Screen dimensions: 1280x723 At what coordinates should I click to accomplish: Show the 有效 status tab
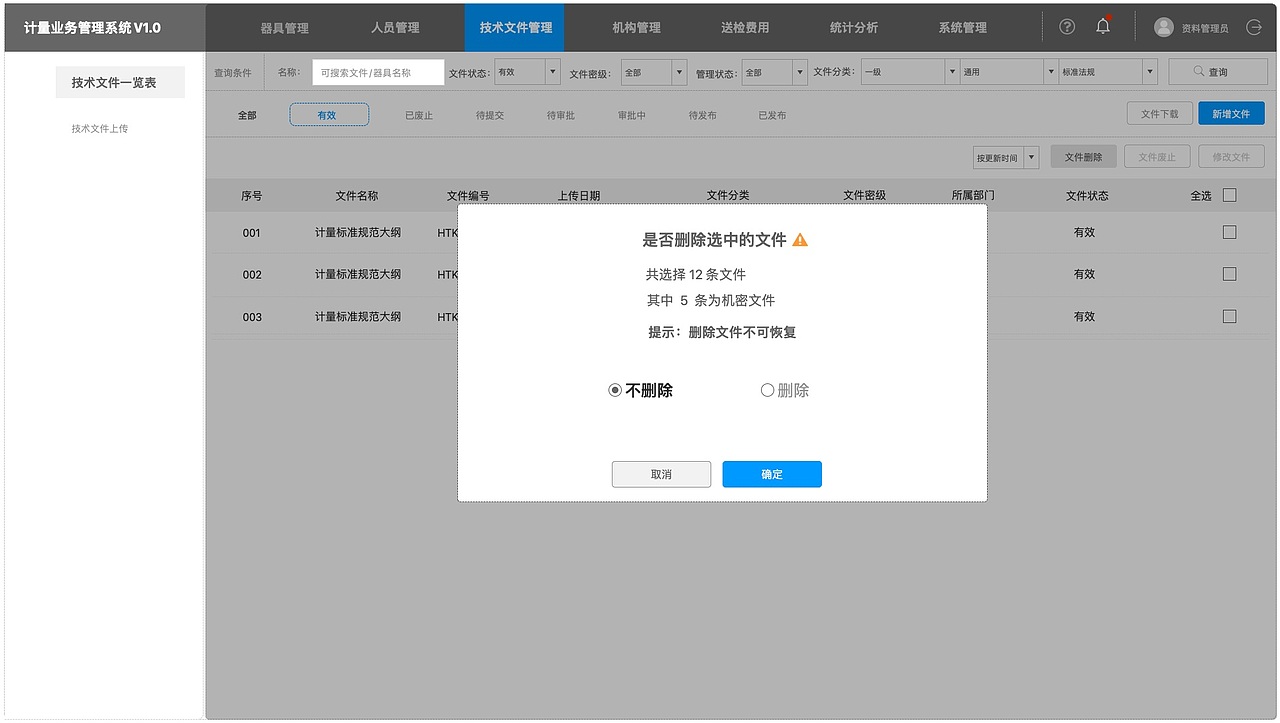[329, 115]
